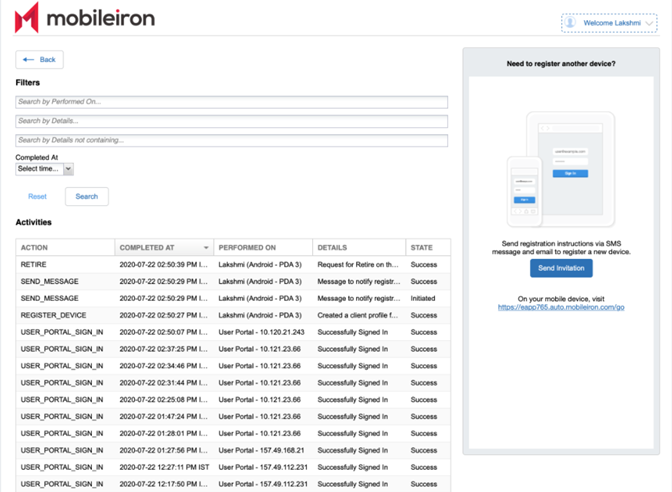
Task: Reset the activity filters
Action: 37,196
